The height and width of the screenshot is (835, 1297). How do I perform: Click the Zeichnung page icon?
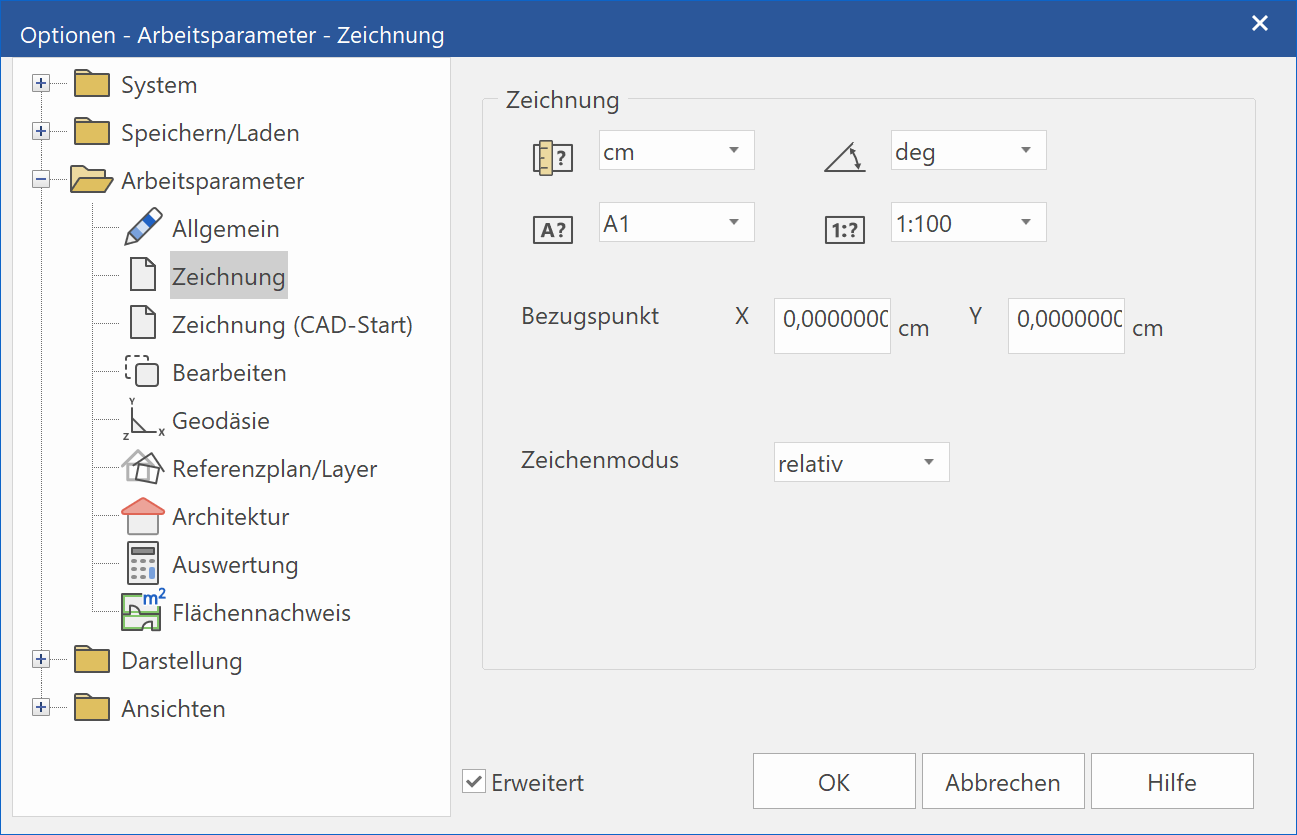pos(143,276)
